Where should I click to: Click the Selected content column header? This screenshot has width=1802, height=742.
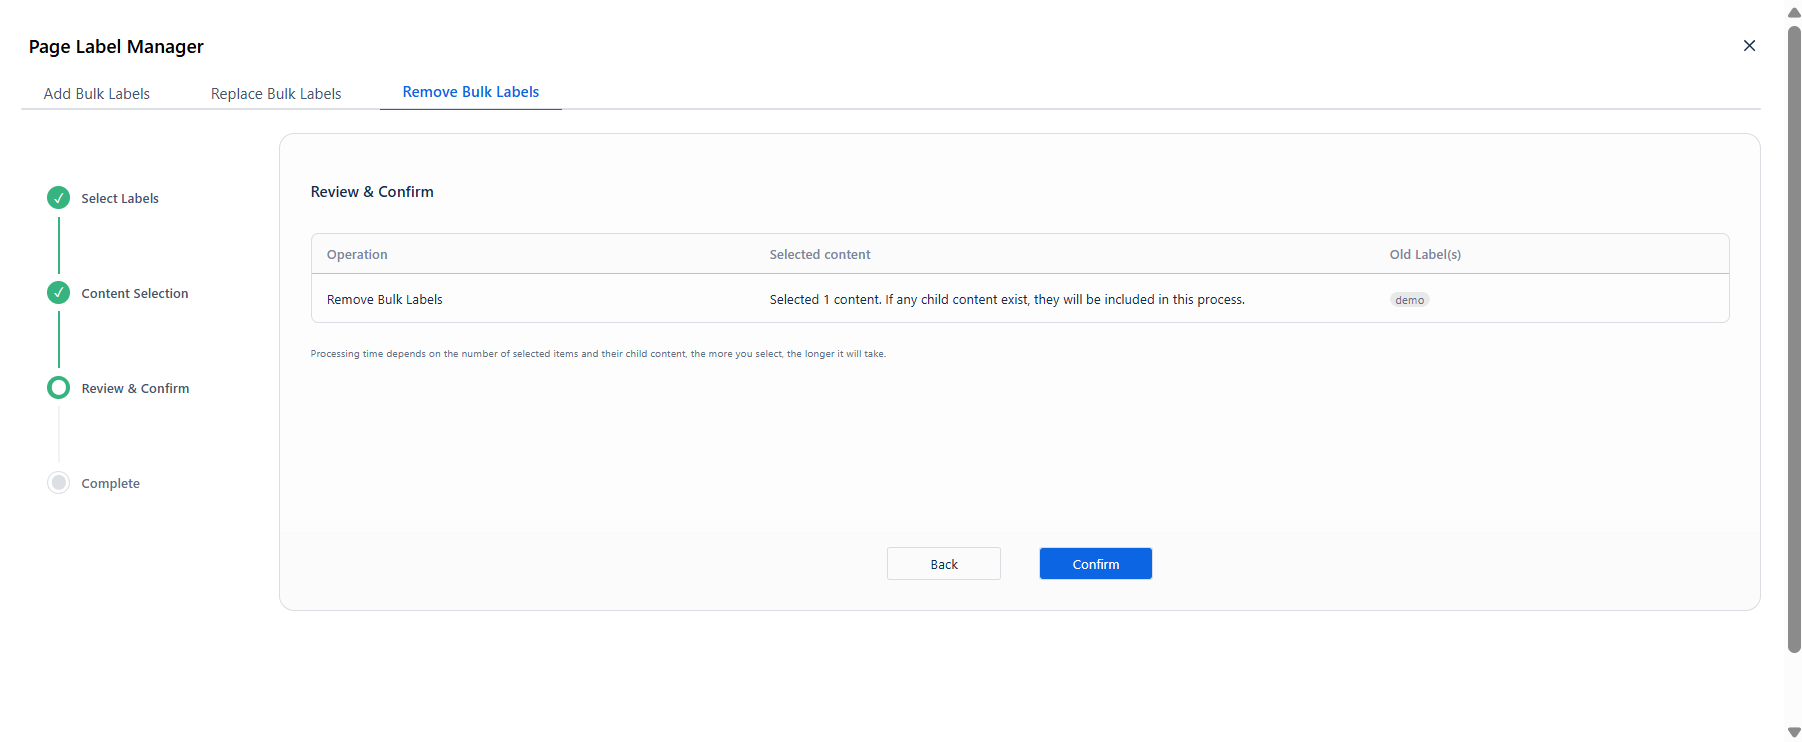coord(820,255)
